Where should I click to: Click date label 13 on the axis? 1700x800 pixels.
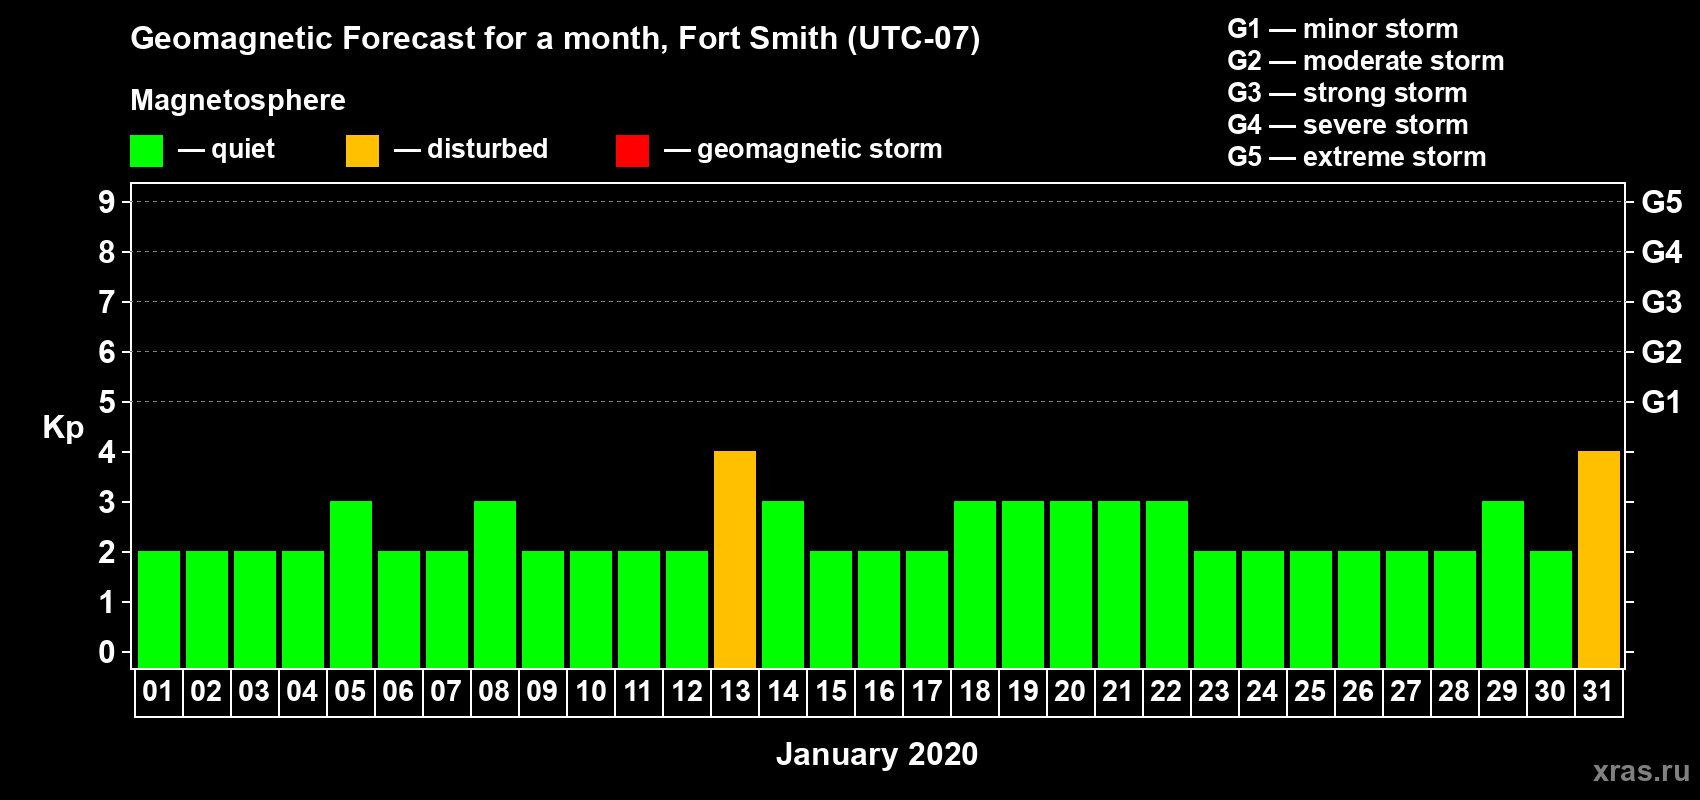(x=735, y=691)
